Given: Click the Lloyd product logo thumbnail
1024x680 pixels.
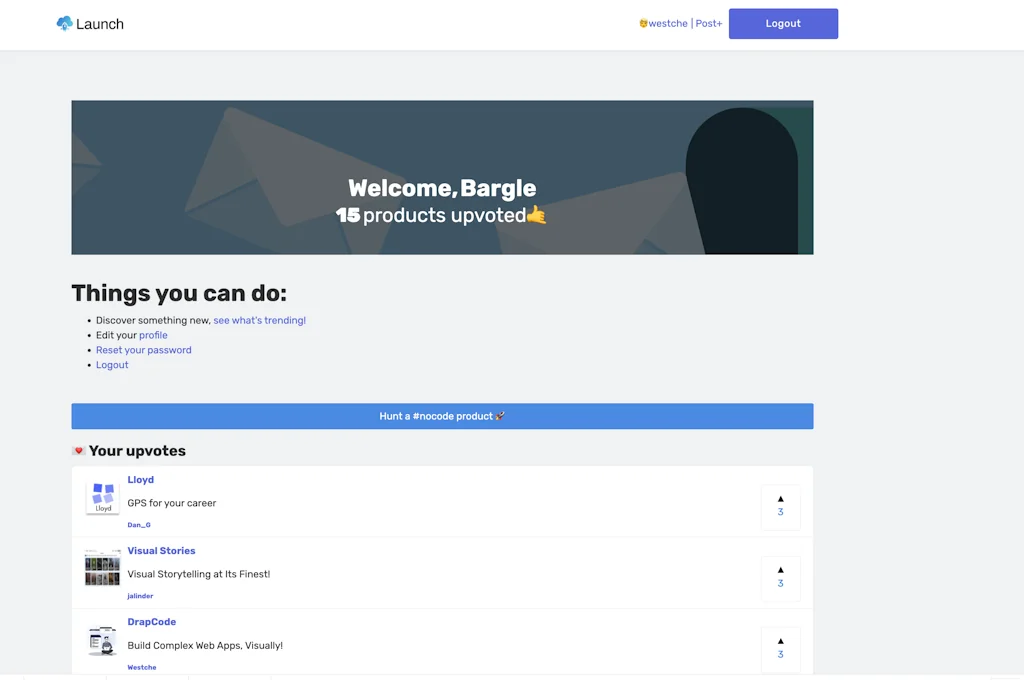Looking at the screenshot, I should 103,498.
